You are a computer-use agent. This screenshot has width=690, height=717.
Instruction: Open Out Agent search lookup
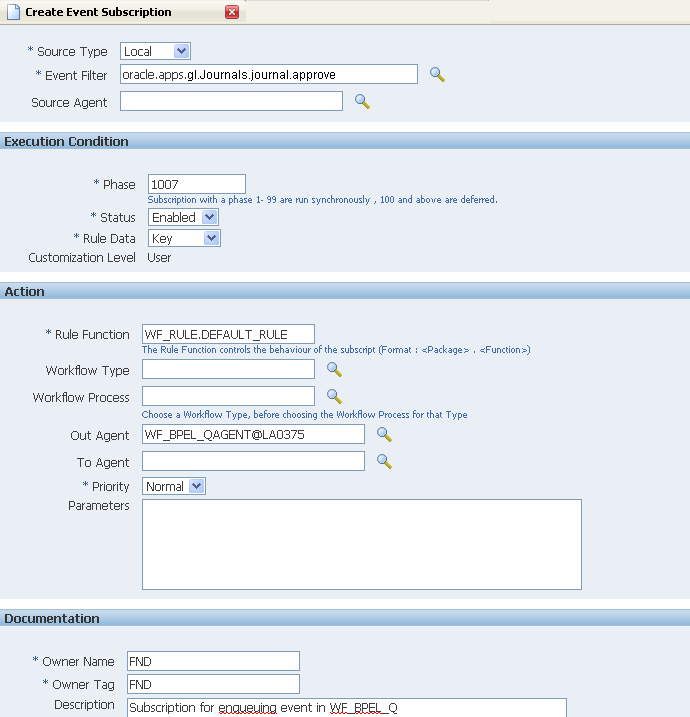[384, 434]
